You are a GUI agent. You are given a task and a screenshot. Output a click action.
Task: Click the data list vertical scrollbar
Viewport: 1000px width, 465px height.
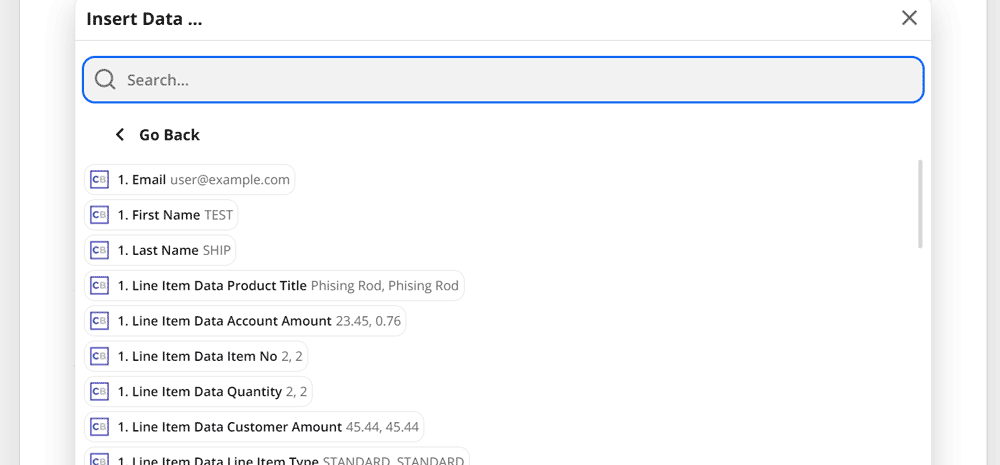[x=920, y=204]
